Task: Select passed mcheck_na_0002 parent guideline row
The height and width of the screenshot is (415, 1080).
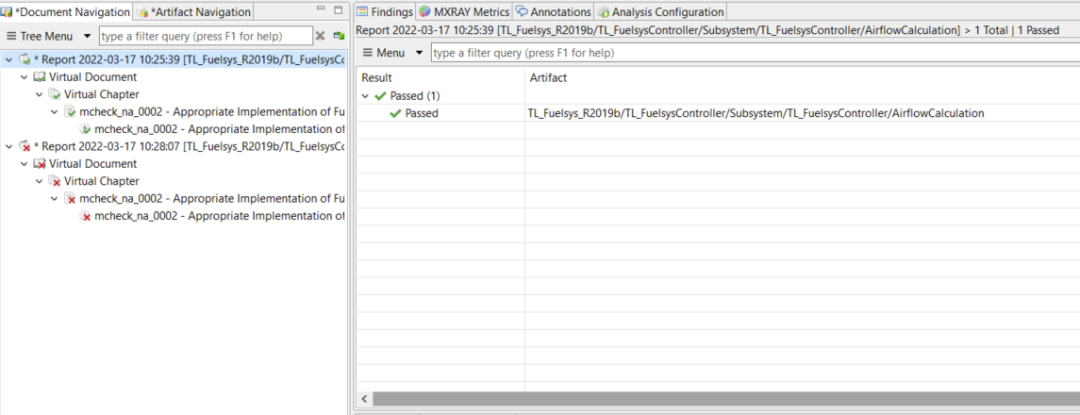Action: tap(212, 111)
